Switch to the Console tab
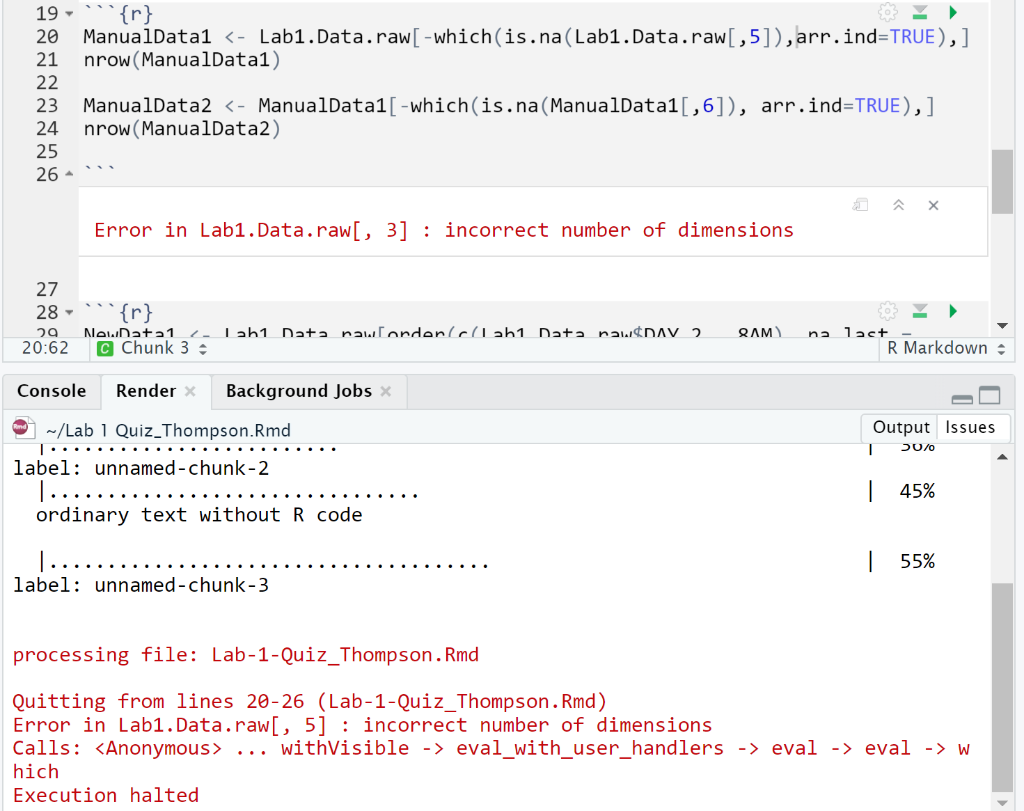 52,391
